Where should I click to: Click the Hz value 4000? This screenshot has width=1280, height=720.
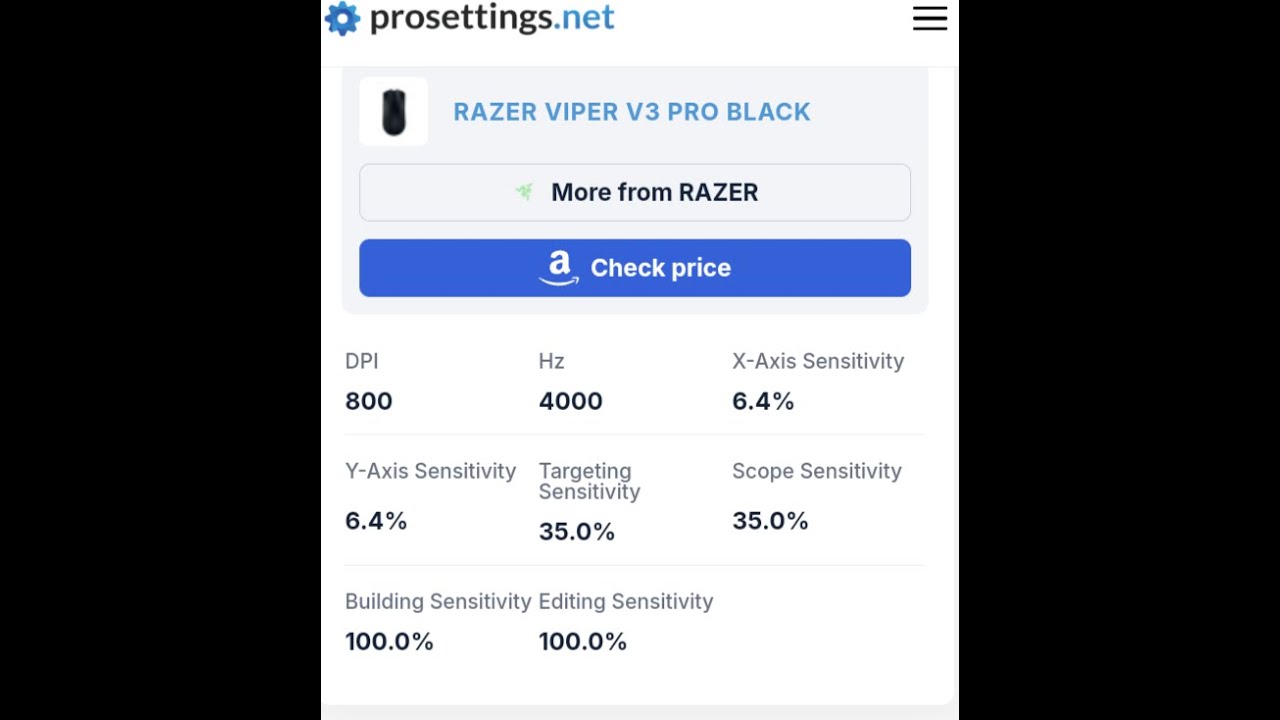point(570,401)
